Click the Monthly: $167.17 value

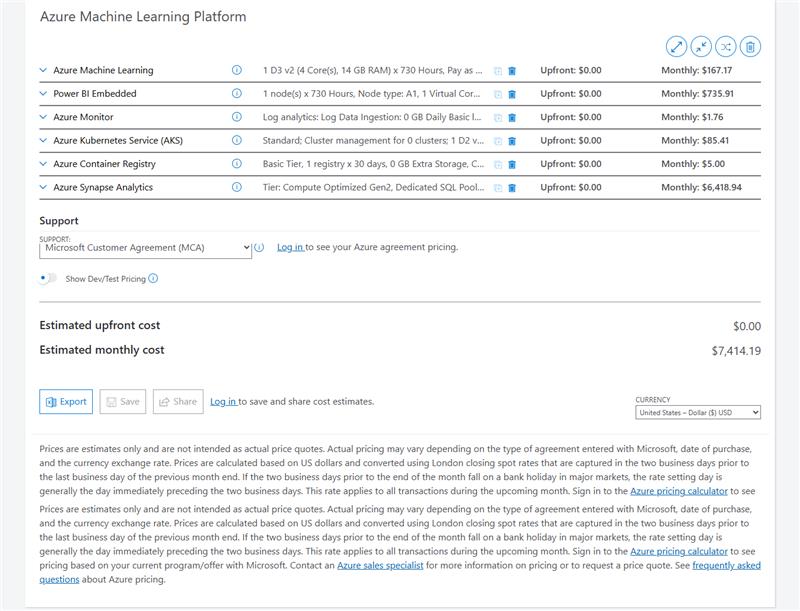[x=696, y=70]
